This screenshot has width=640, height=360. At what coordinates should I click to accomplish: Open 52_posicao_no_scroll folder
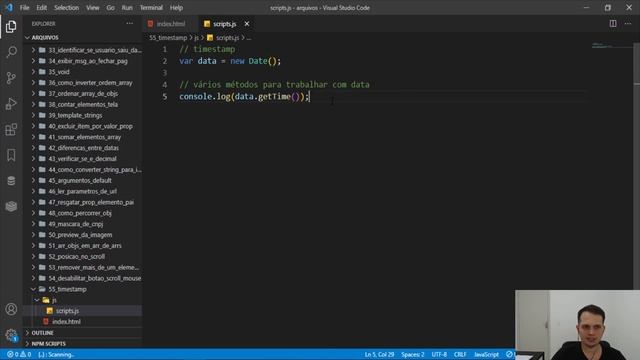click(x=77, y=257)
